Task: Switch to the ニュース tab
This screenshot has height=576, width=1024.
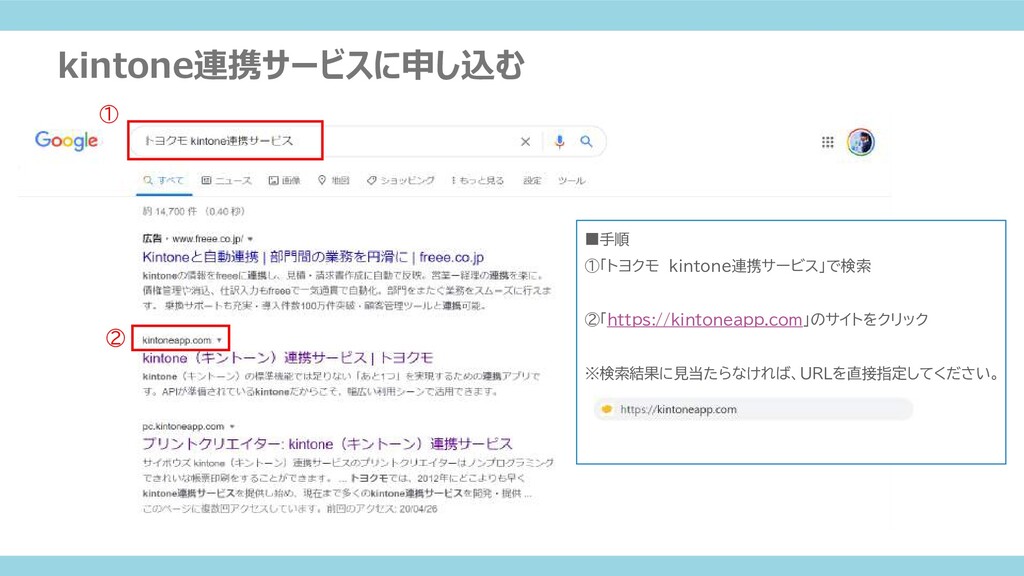Action: pyautogui.click(x=227, y=180)
